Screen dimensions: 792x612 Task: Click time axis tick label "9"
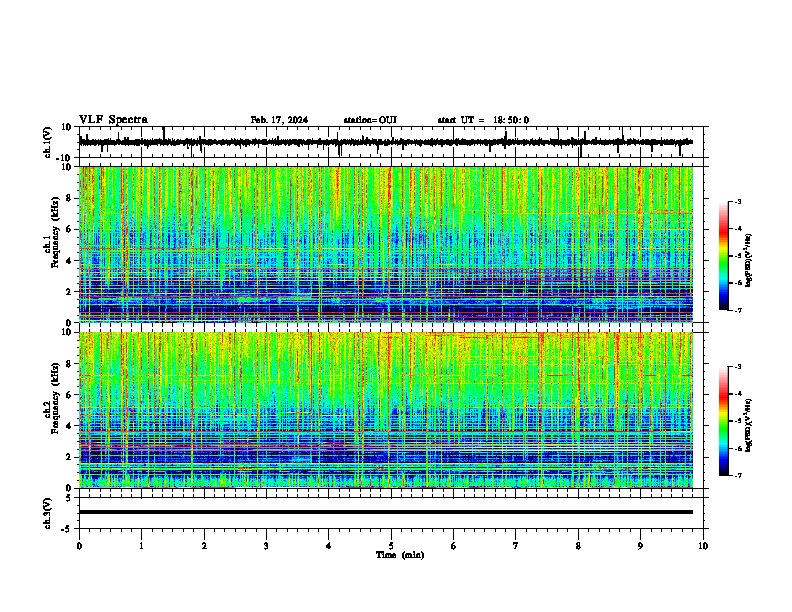[640, 546]
